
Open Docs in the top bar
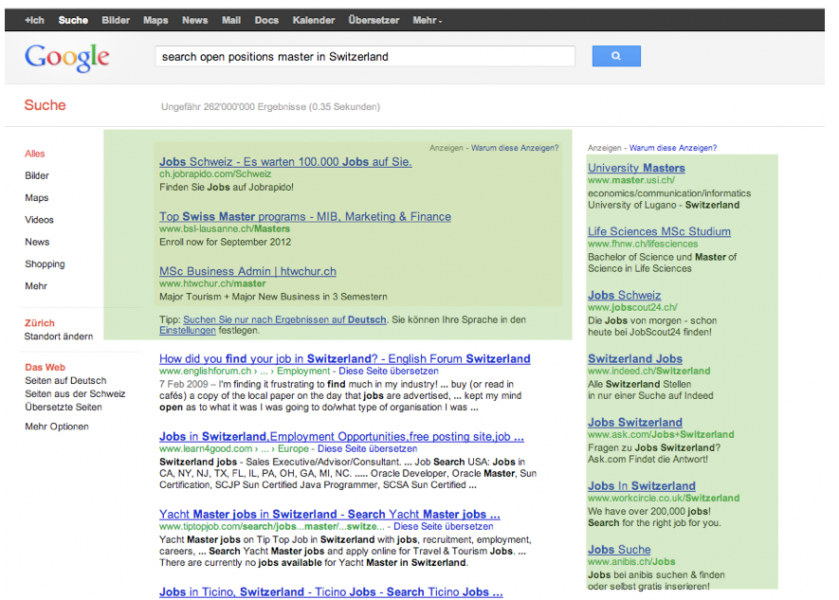tap(266, 20)
